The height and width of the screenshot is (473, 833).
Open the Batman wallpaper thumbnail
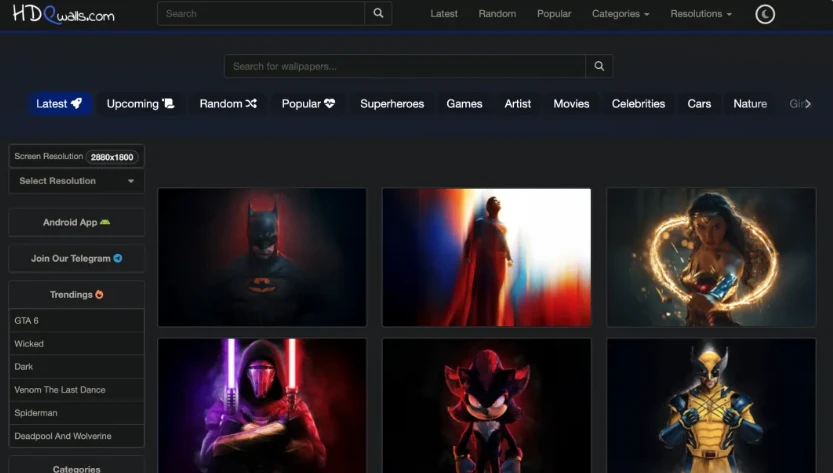coord(262,257)
